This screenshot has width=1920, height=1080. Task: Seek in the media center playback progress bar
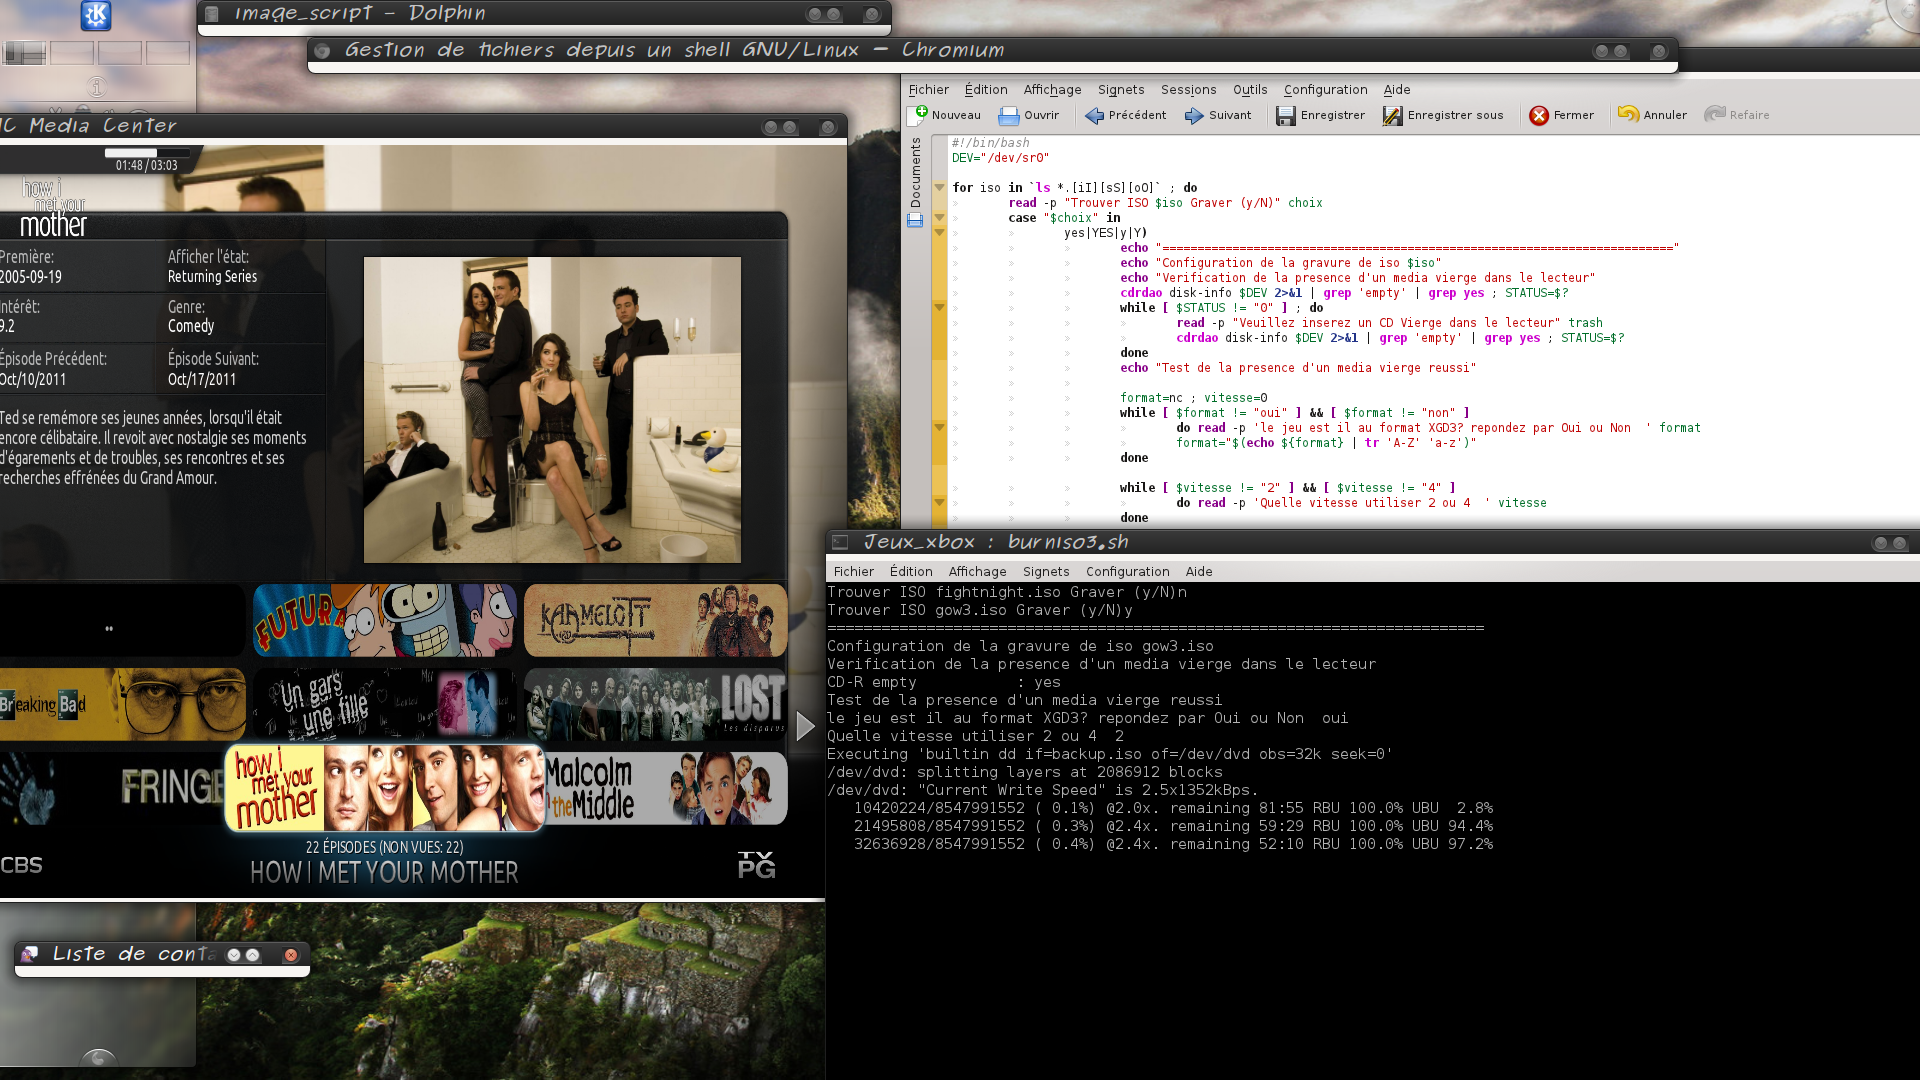point(145,153)
